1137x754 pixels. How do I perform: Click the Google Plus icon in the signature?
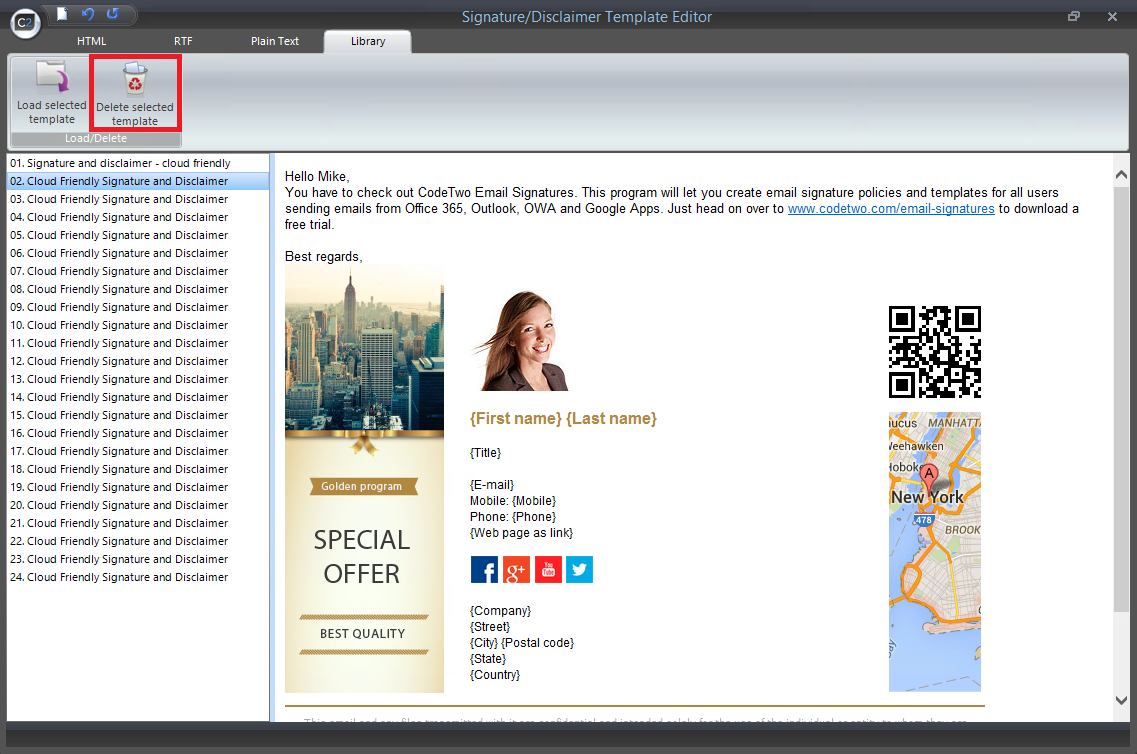tap(516, 570)
